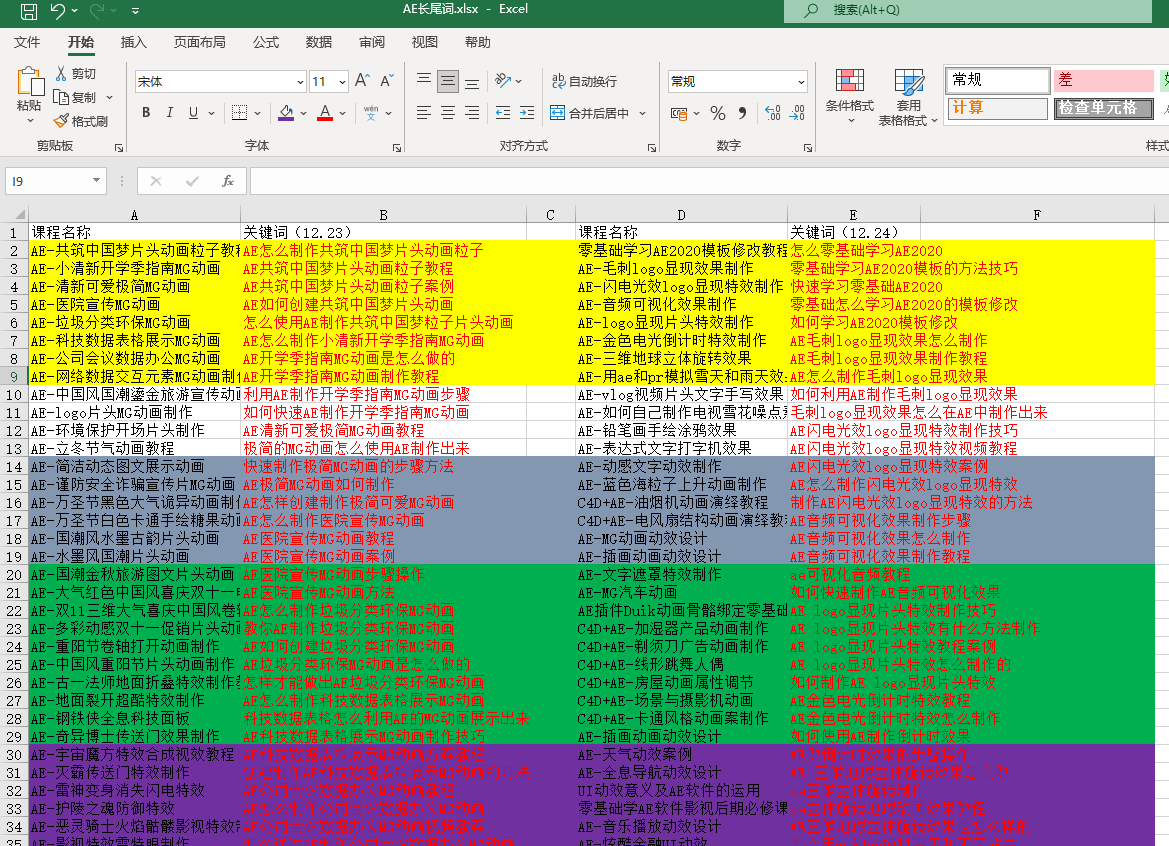Click the red font color A icon
The height and width of the screenshot is (846, 1169).
[325, 113]
